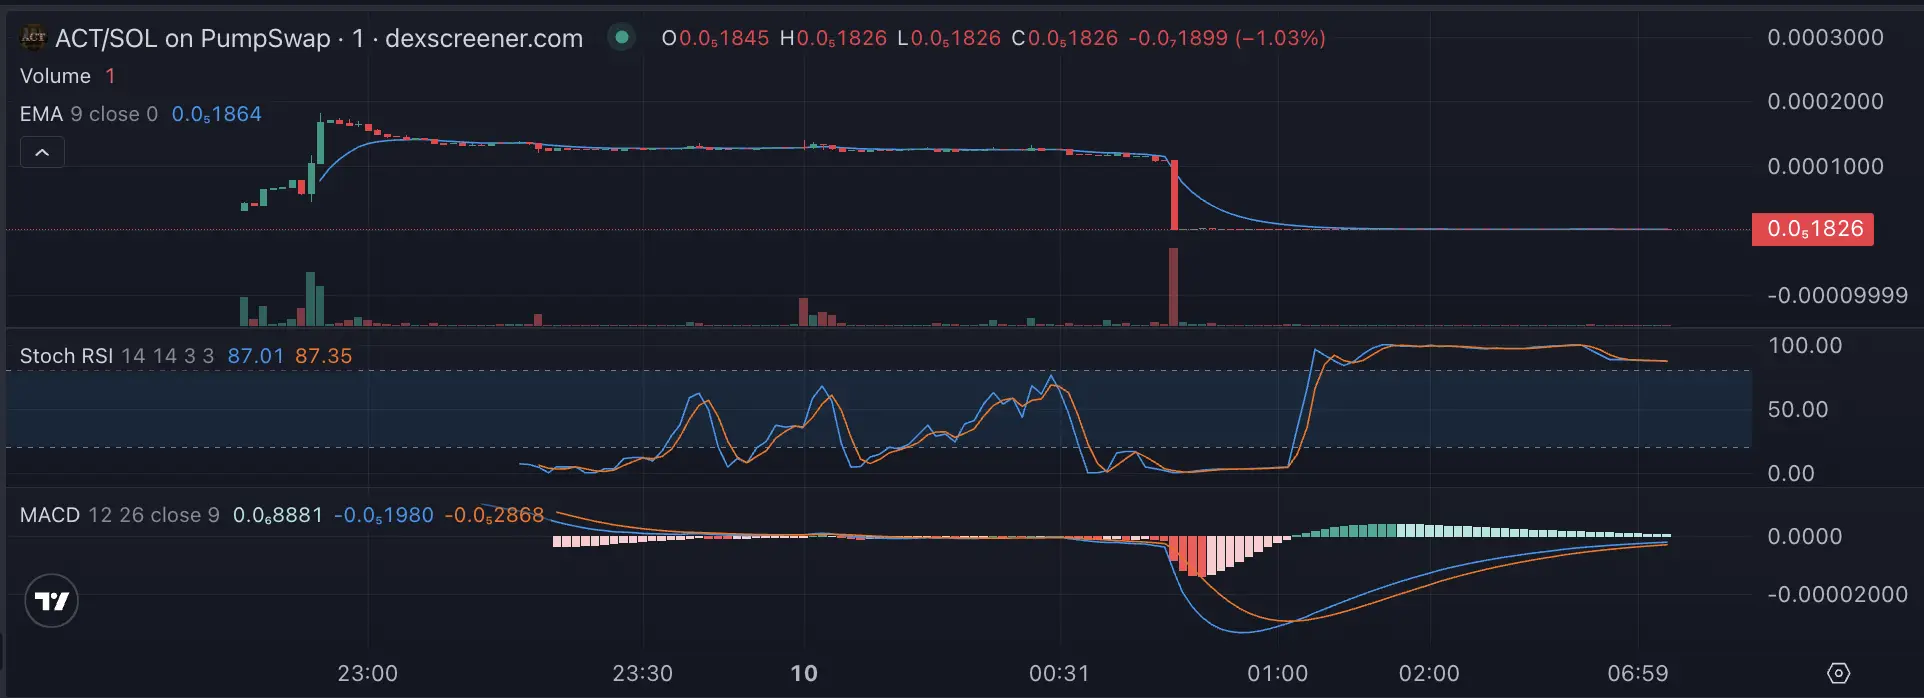Click the large red crash candle
The image size is (1924, 698).
coord(1174,195)
